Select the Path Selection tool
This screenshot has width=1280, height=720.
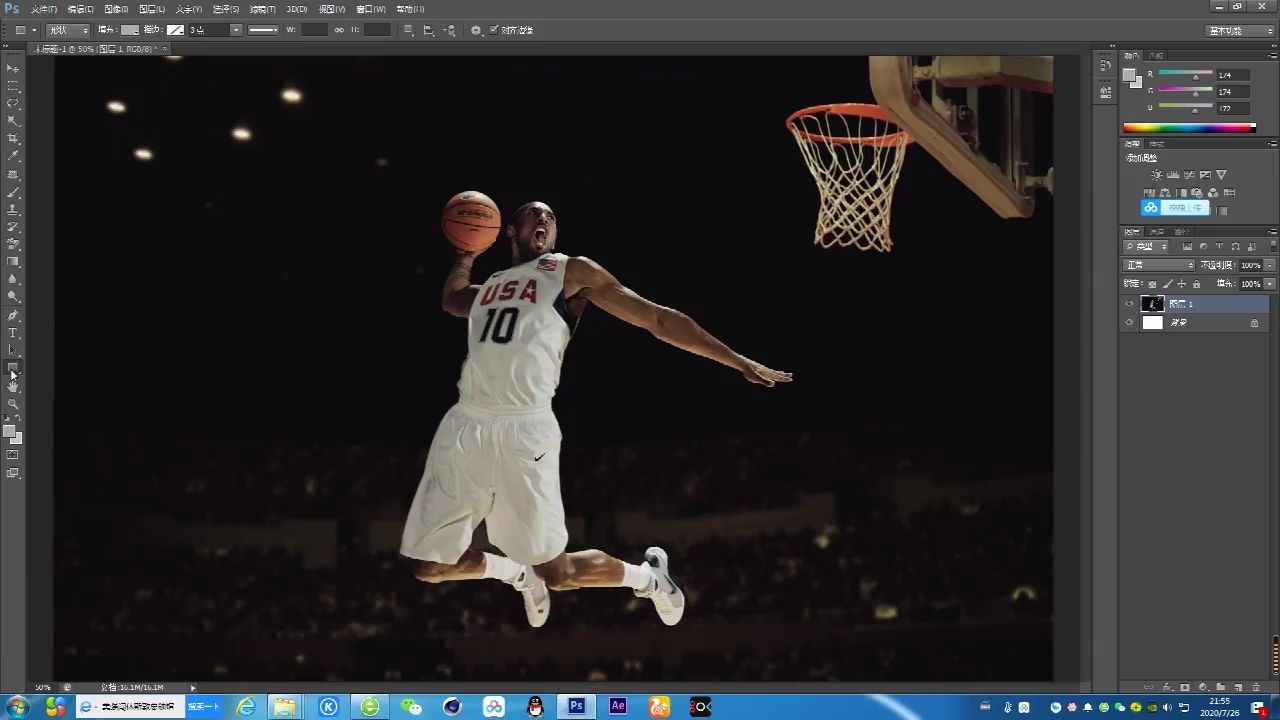point(13,350)
